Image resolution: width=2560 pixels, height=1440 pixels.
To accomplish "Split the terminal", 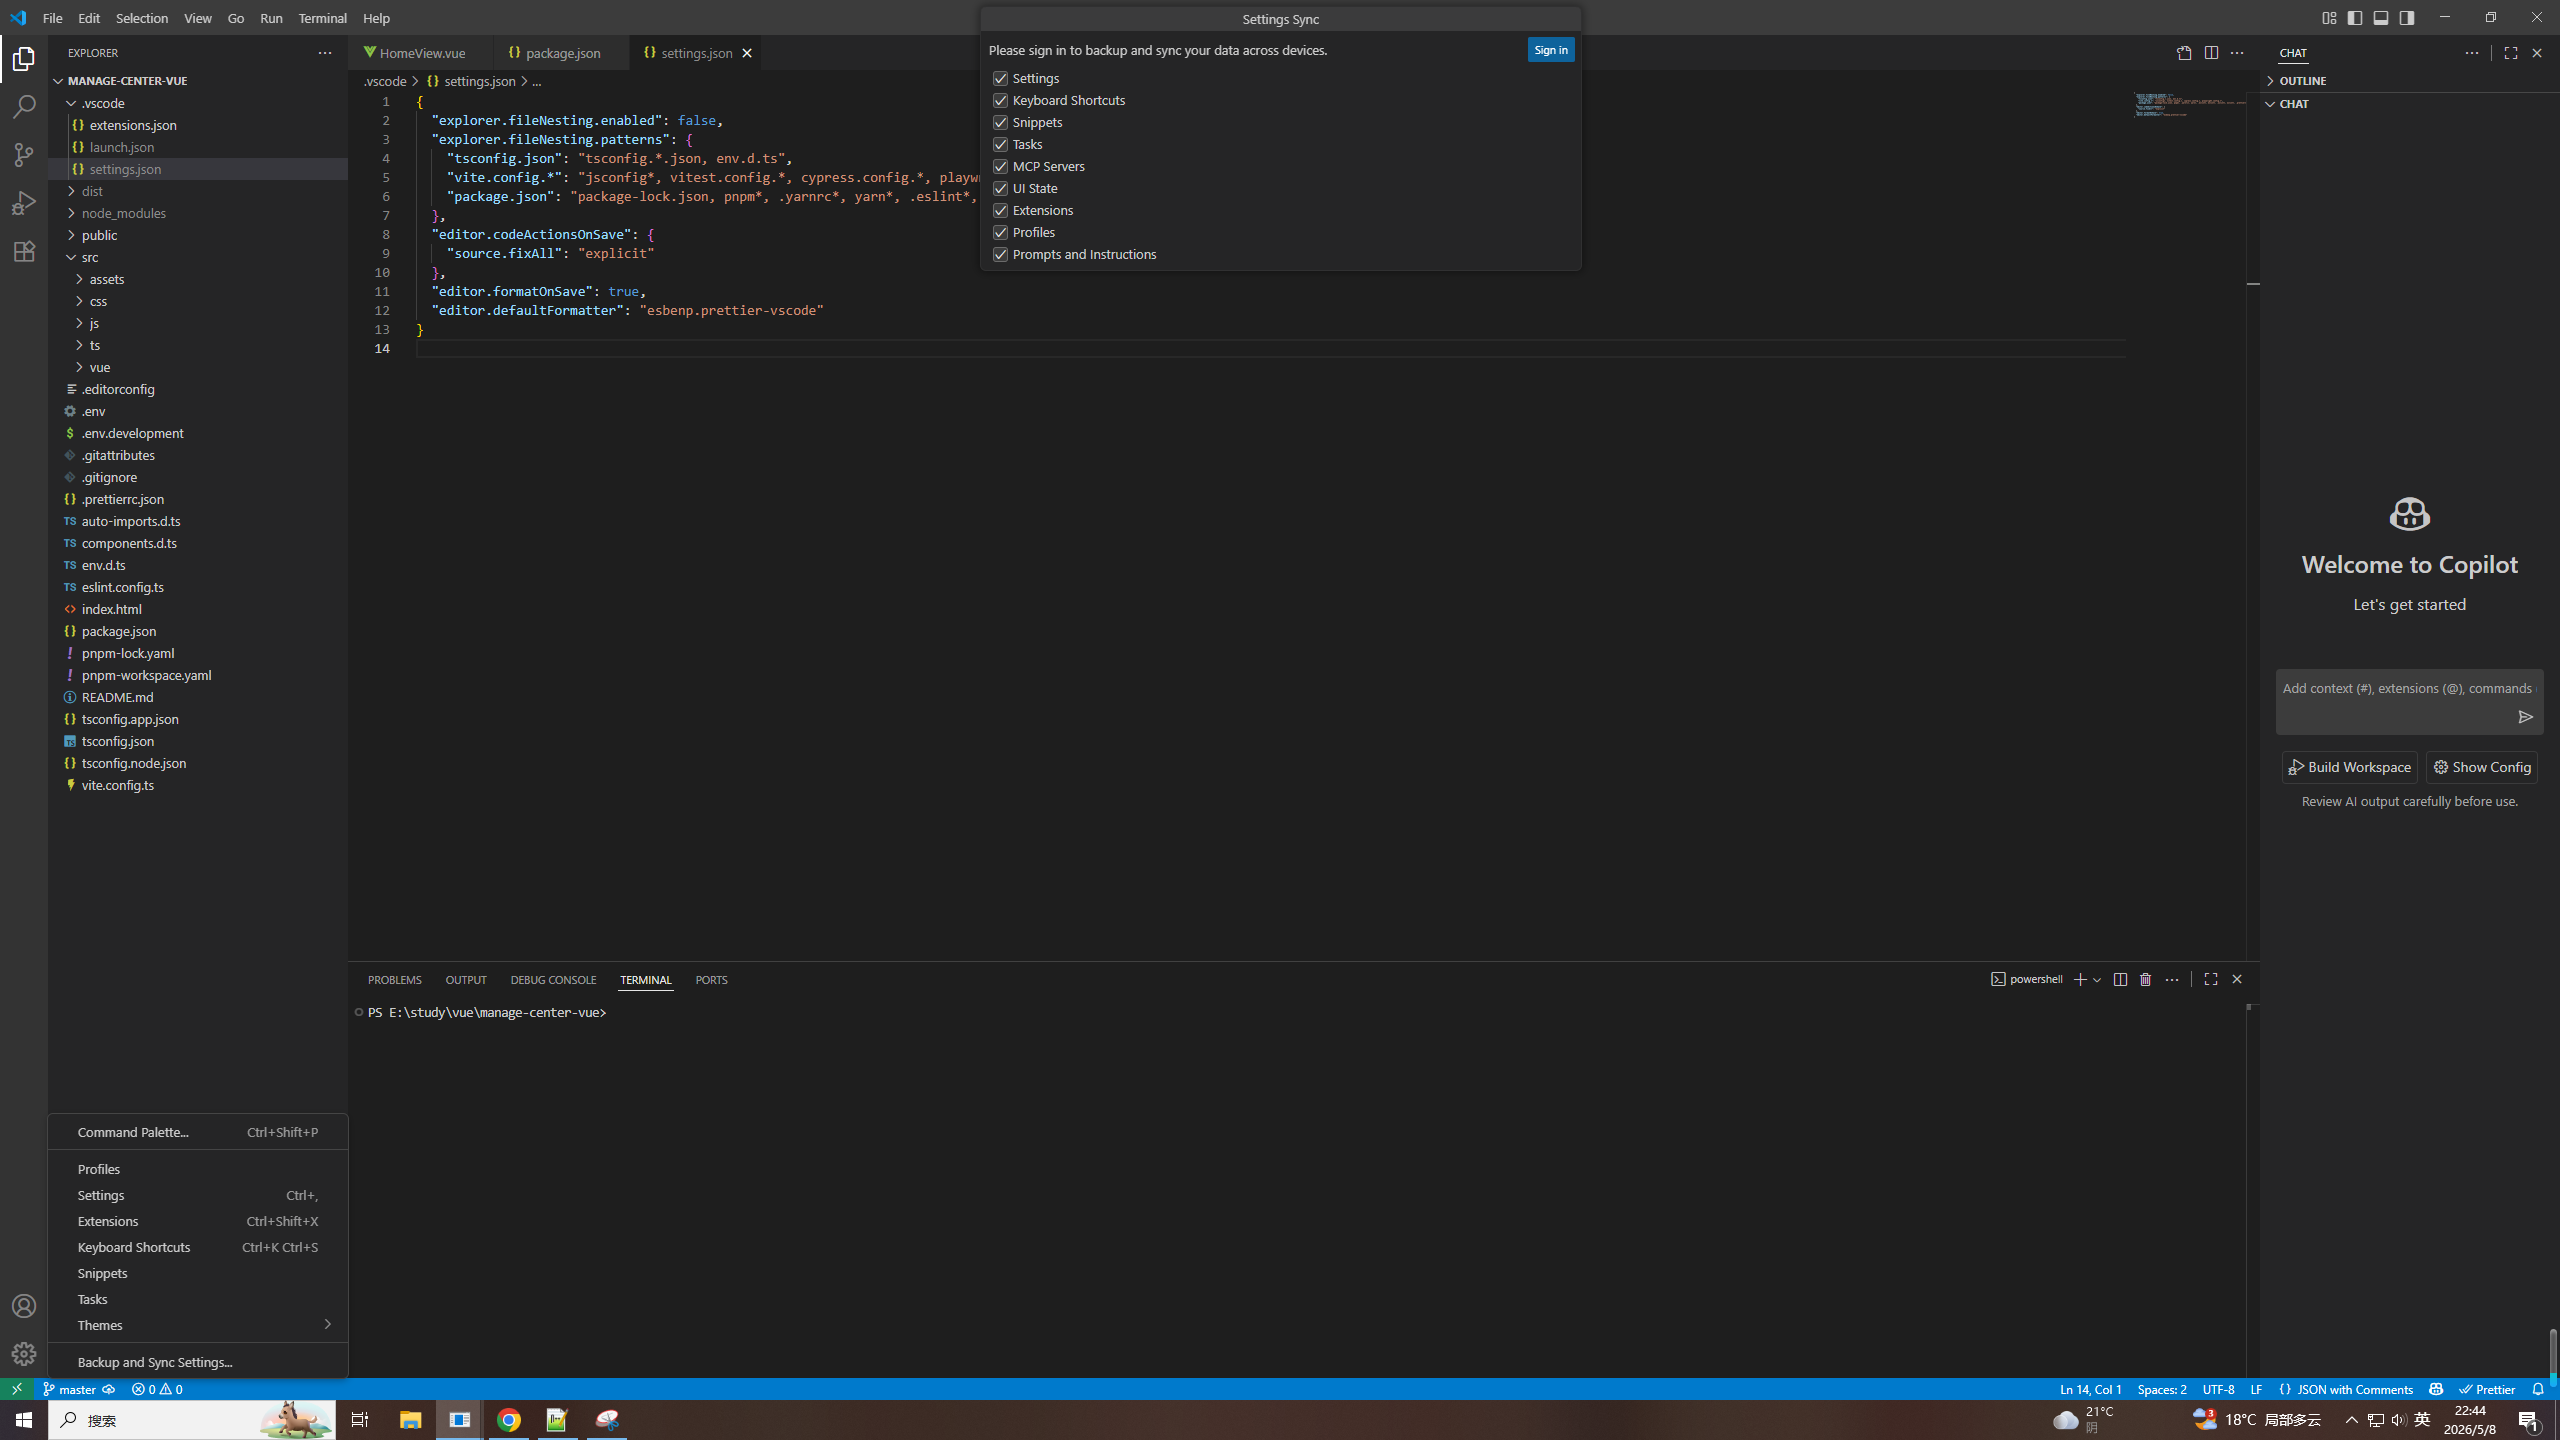I will point(2120,980).
